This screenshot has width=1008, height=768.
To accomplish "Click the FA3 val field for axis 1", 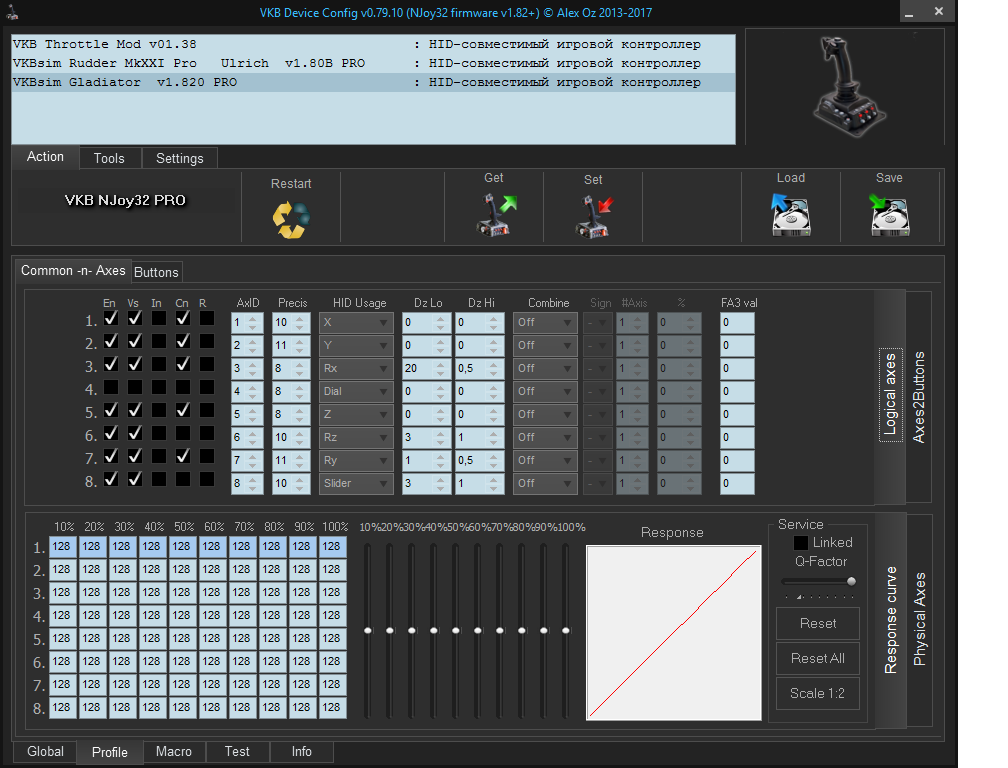I will [x=737, y=323].
